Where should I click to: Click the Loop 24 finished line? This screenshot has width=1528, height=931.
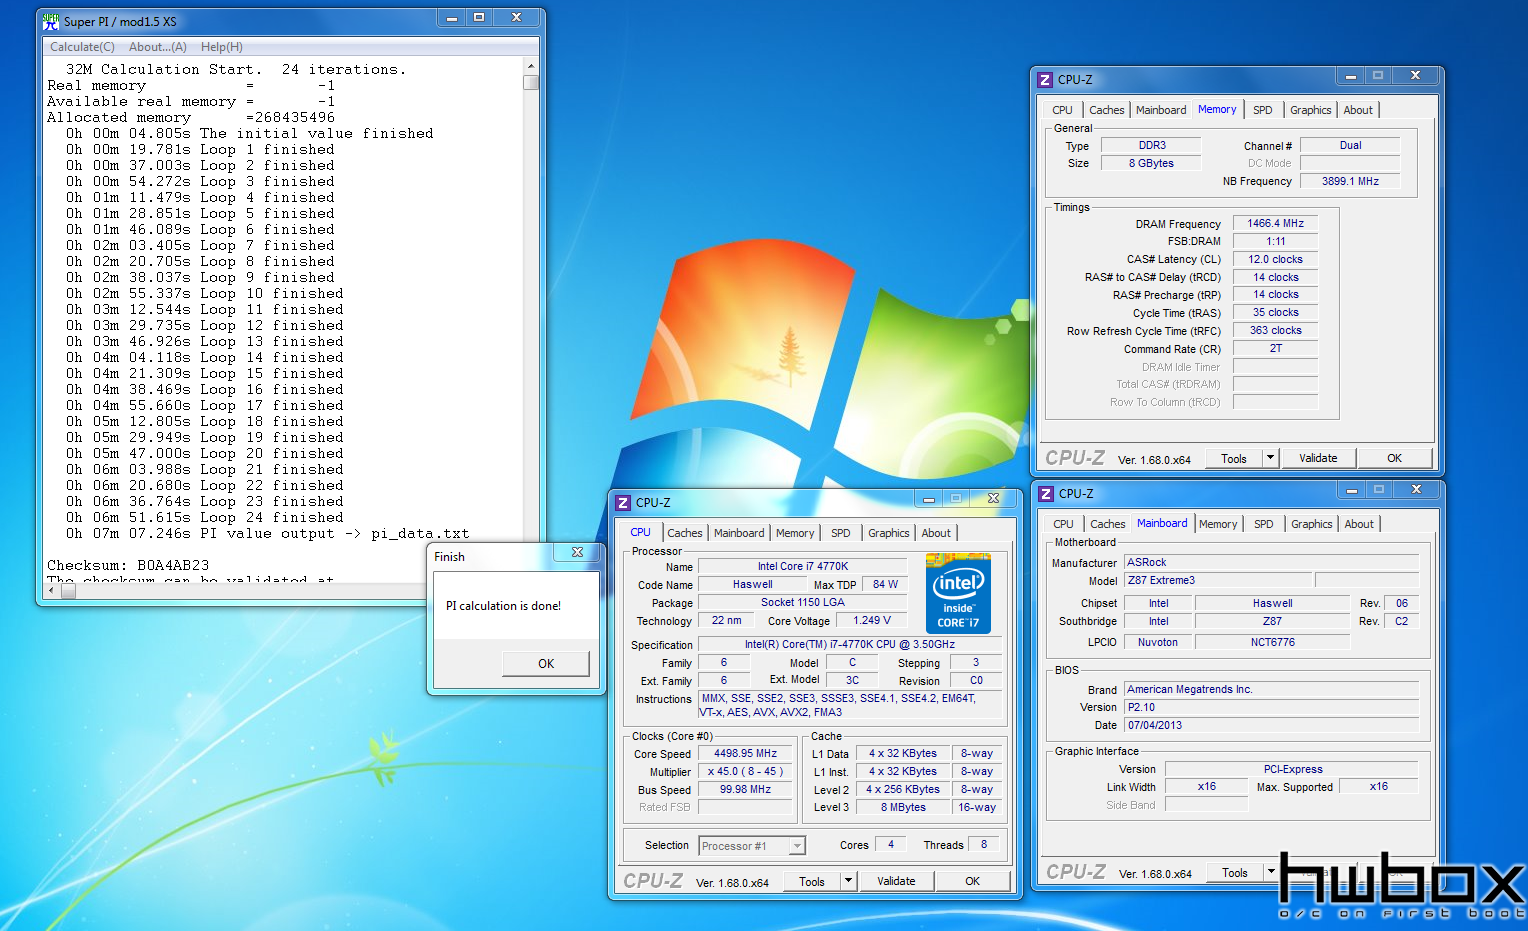(205, 517)
